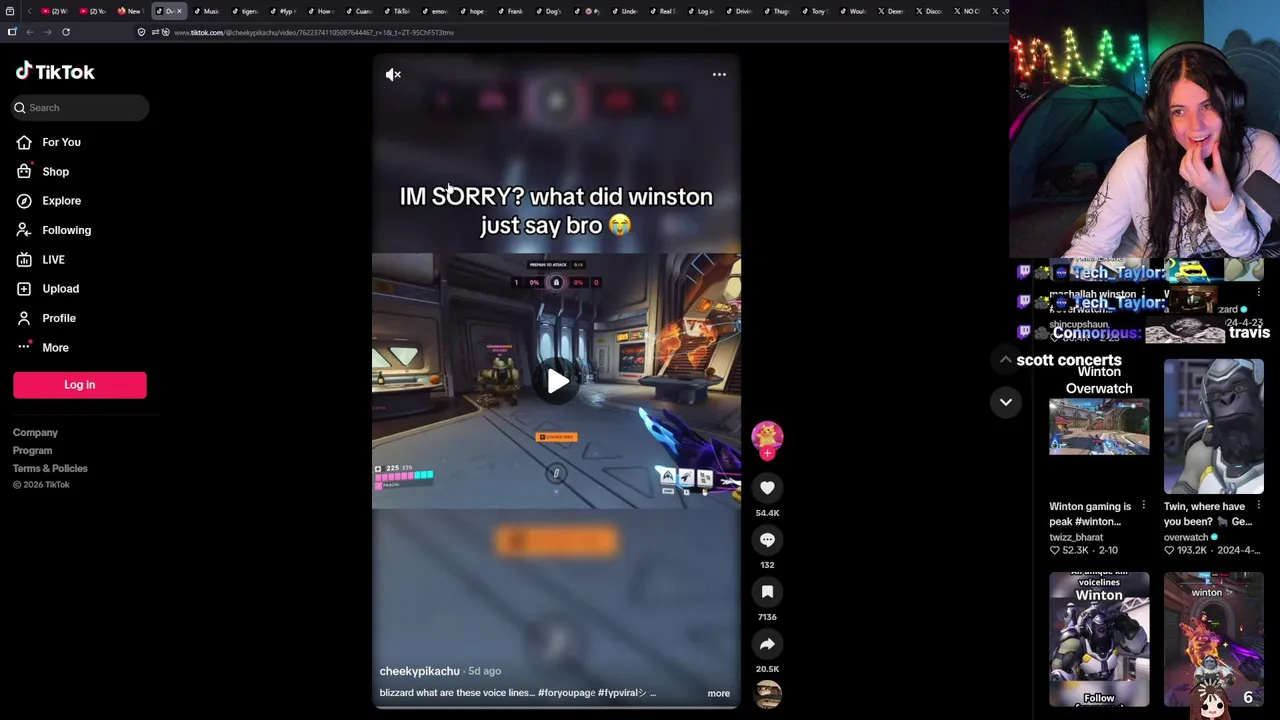Open the cheekypikachu username link
This screenshot has width=1280, height=720.
tap(419, 671)
